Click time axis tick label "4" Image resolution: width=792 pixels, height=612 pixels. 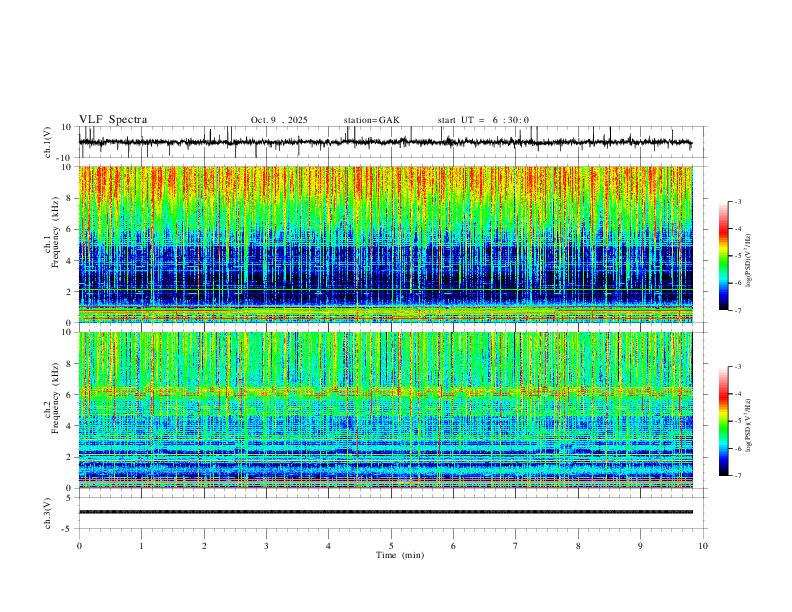coord(329,546)
